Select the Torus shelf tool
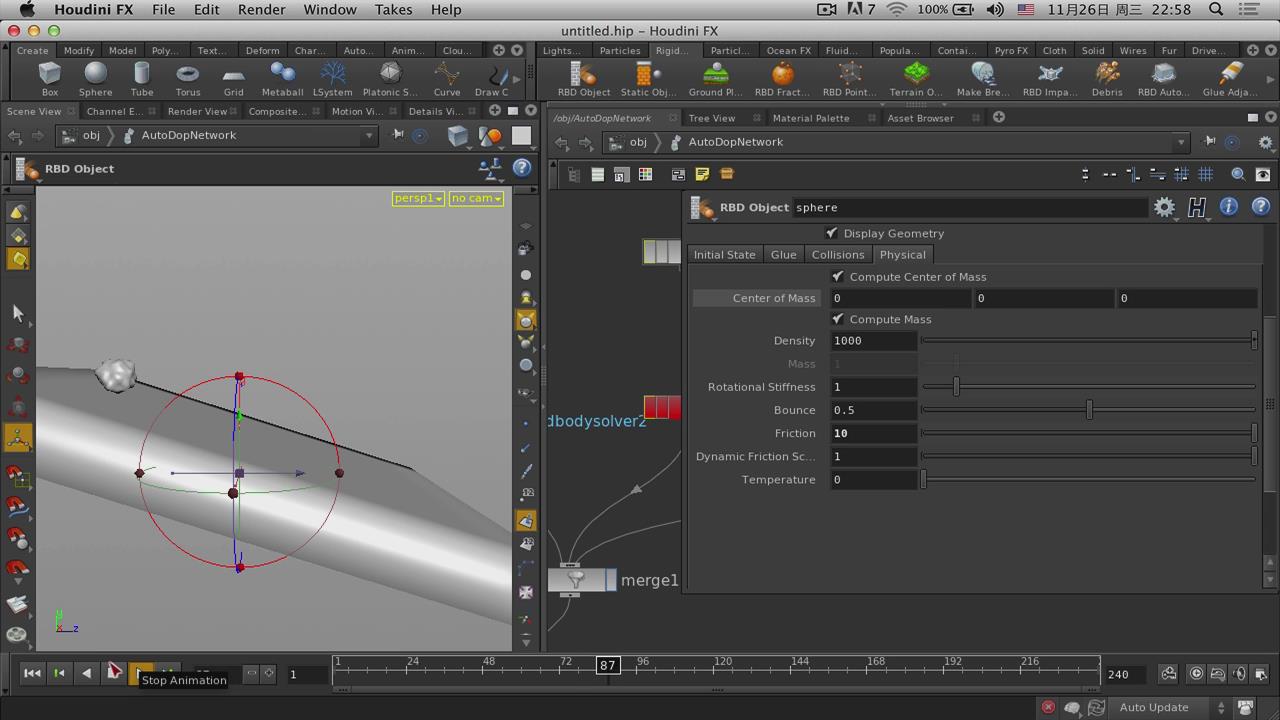1280x720 pixels. coord(188,79)
